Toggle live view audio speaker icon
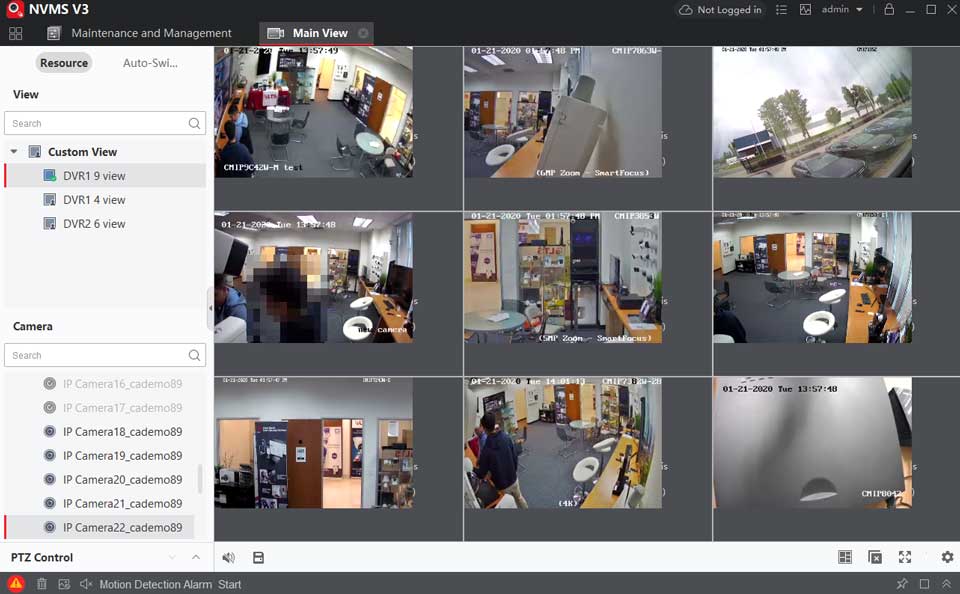This screenshot has height=594, width=960. [229, 557]
